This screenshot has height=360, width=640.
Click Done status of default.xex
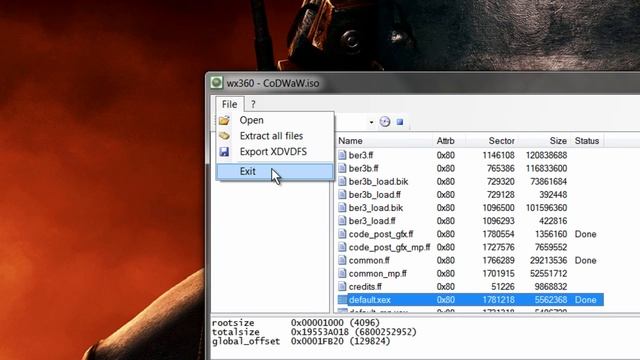click(585, 300)
